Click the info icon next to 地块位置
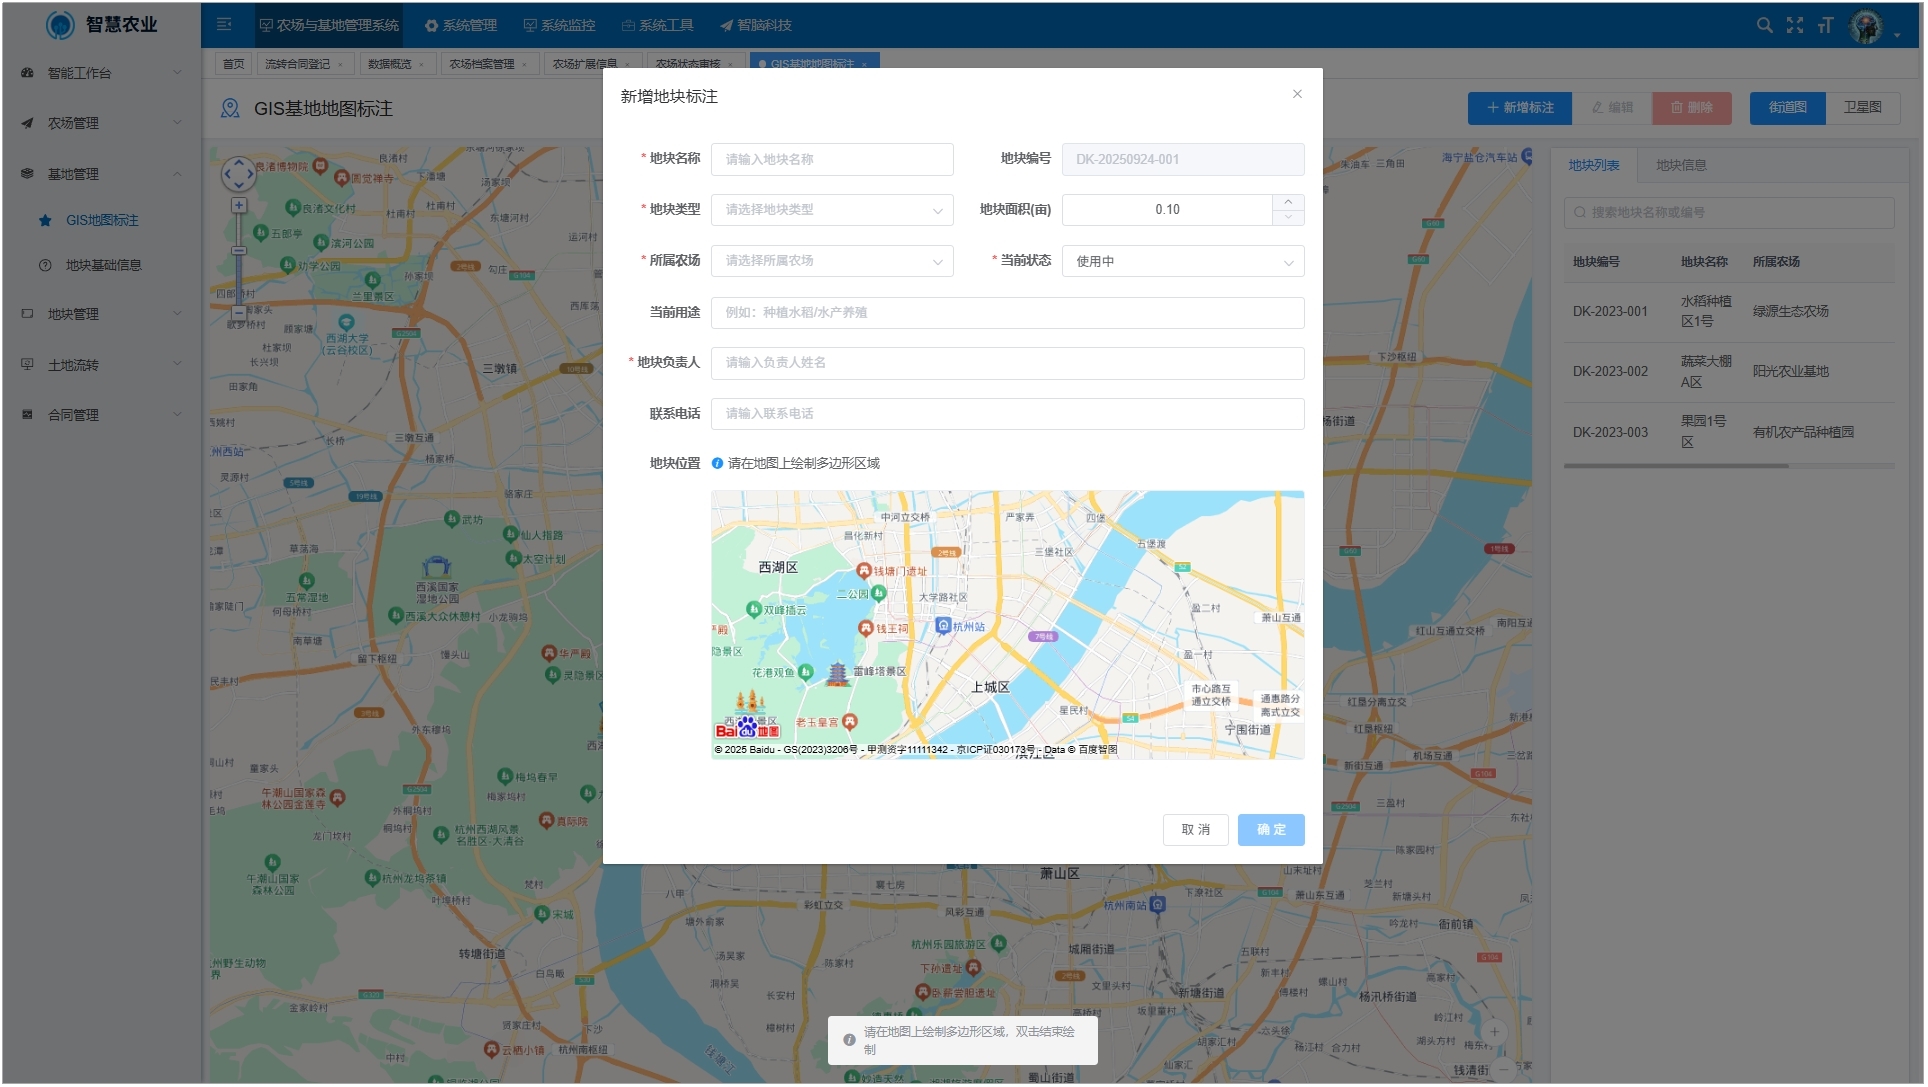The image size is (1928, 1087). [x=717, y=463]
